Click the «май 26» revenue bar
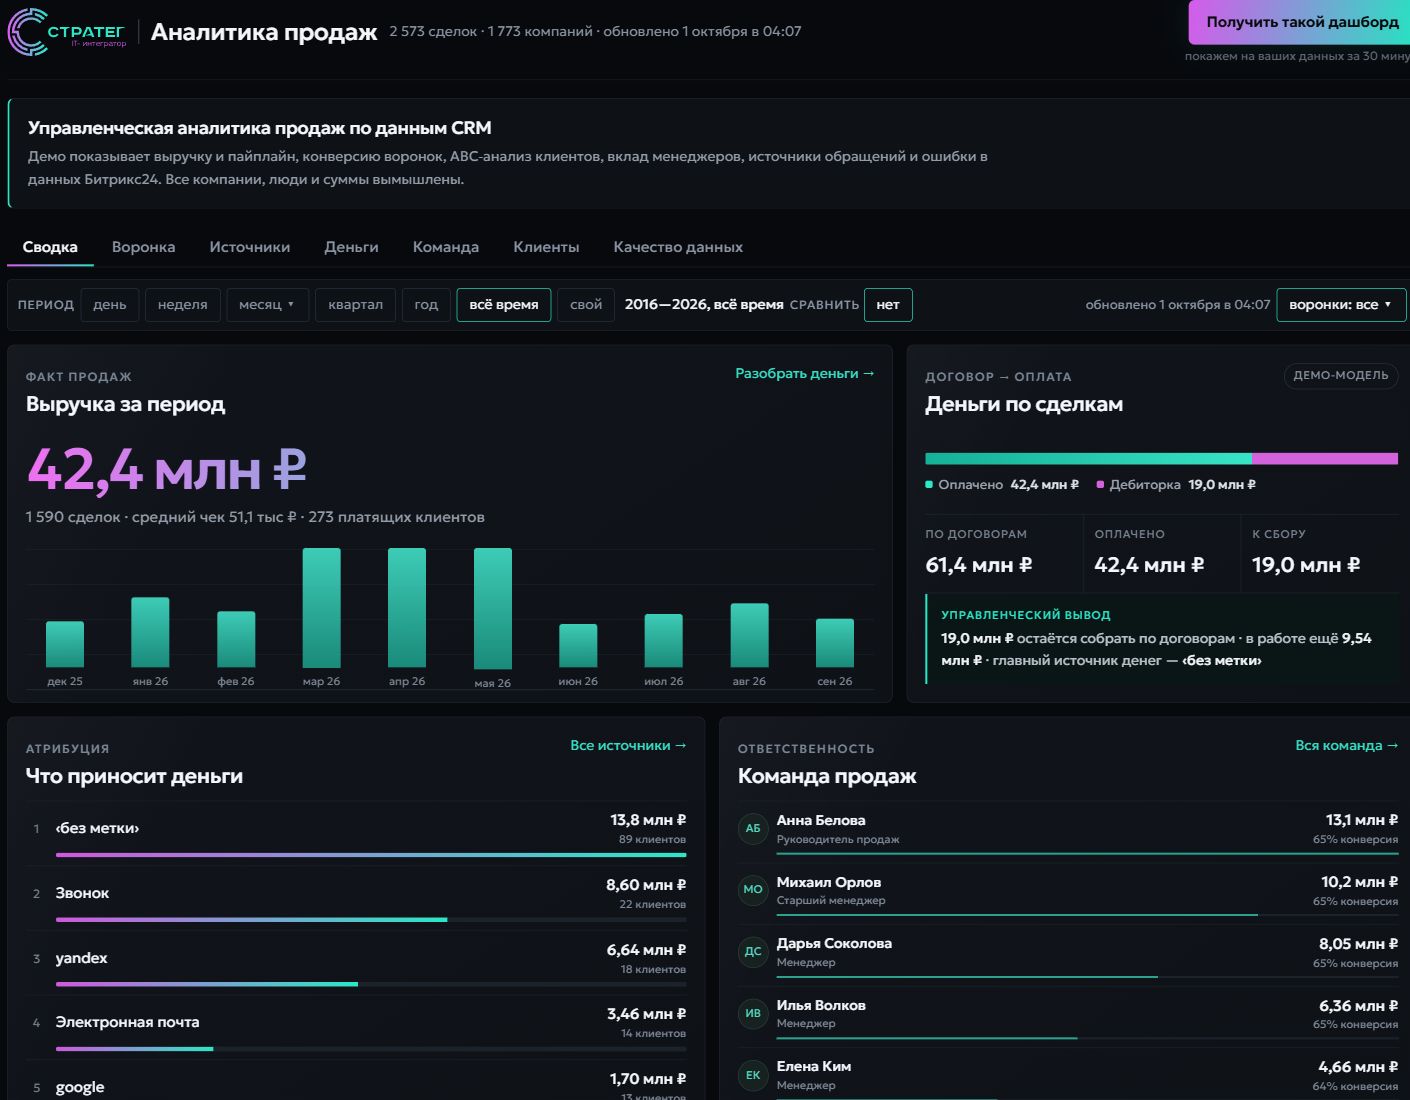 click(x=493, y=608)
